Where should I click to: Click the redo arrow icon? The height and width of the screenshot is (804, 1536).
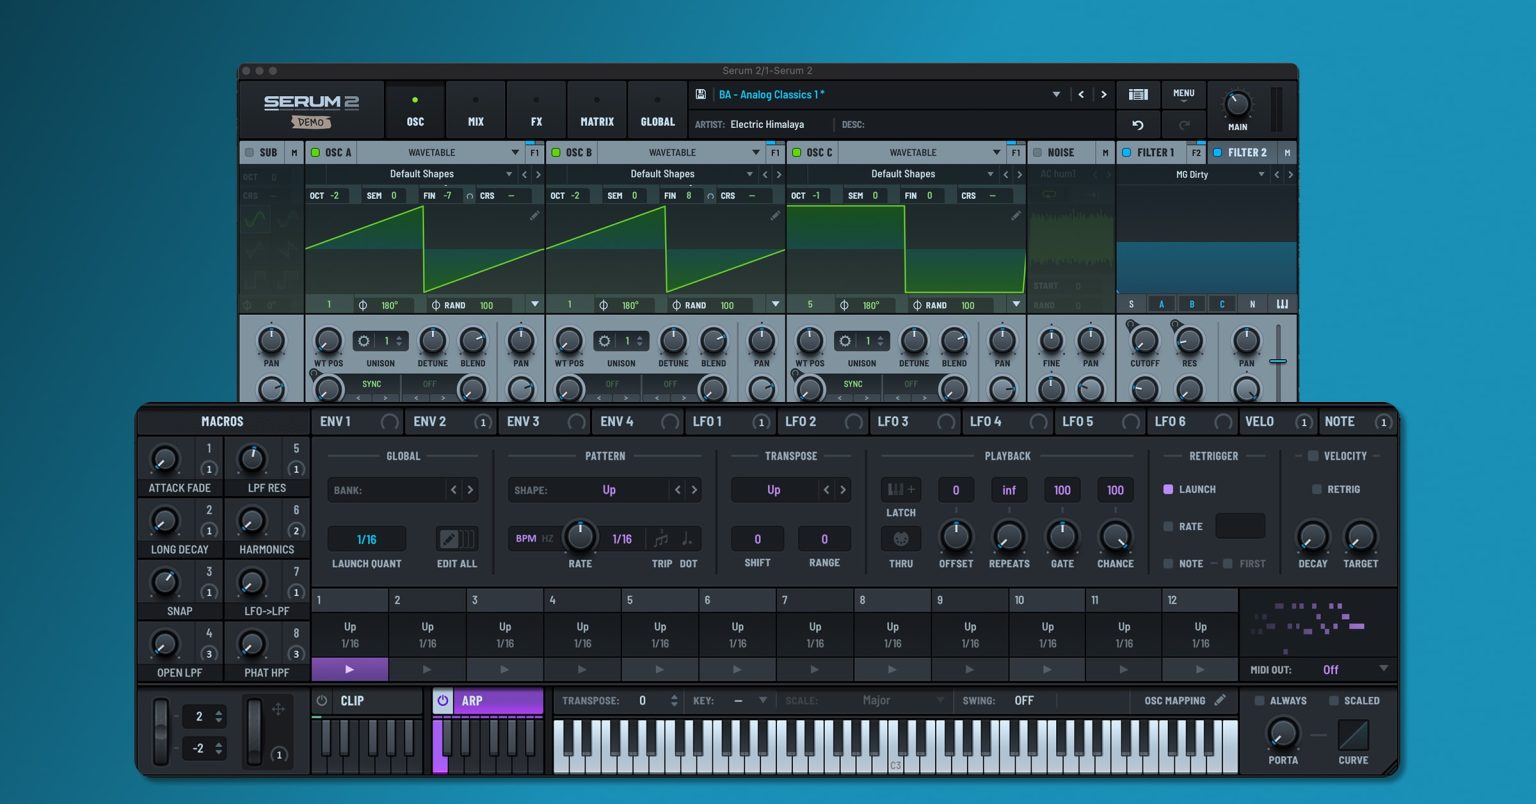pos(1185,125)
